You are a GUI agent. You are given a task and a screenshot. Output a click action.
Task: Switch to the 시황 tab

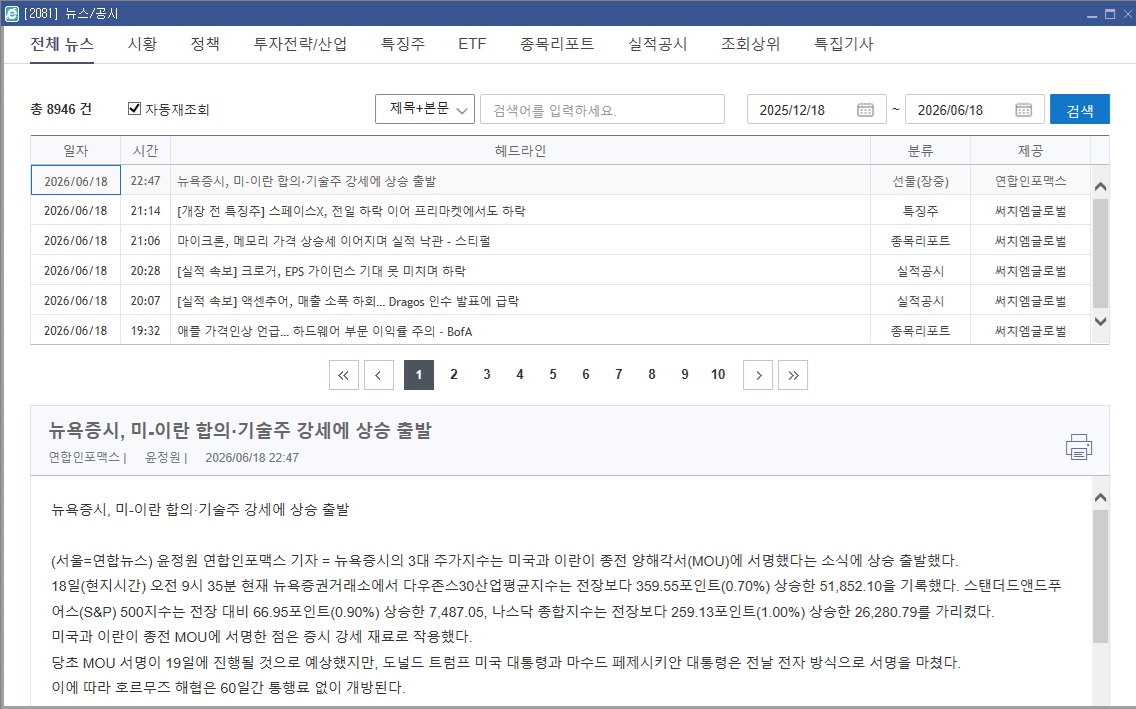[142, 44]
